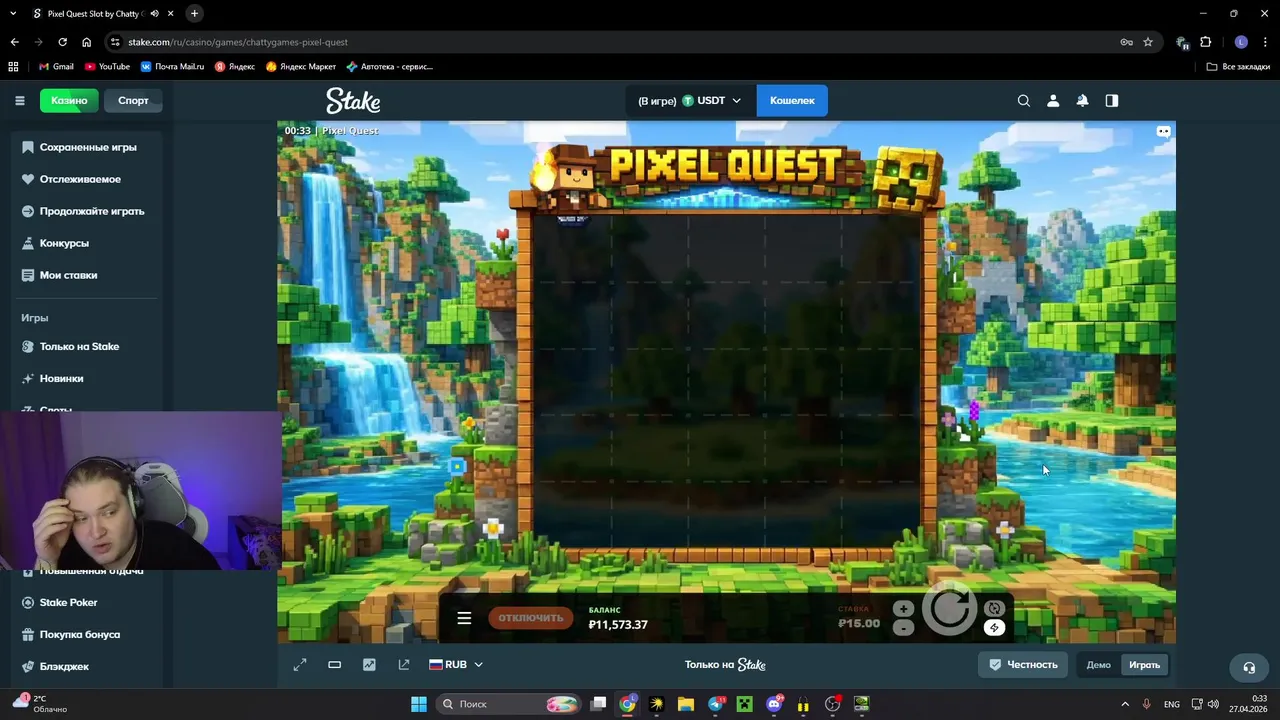Enter fullscreen game mode
1280x720 pixels.
click(300, 665)
